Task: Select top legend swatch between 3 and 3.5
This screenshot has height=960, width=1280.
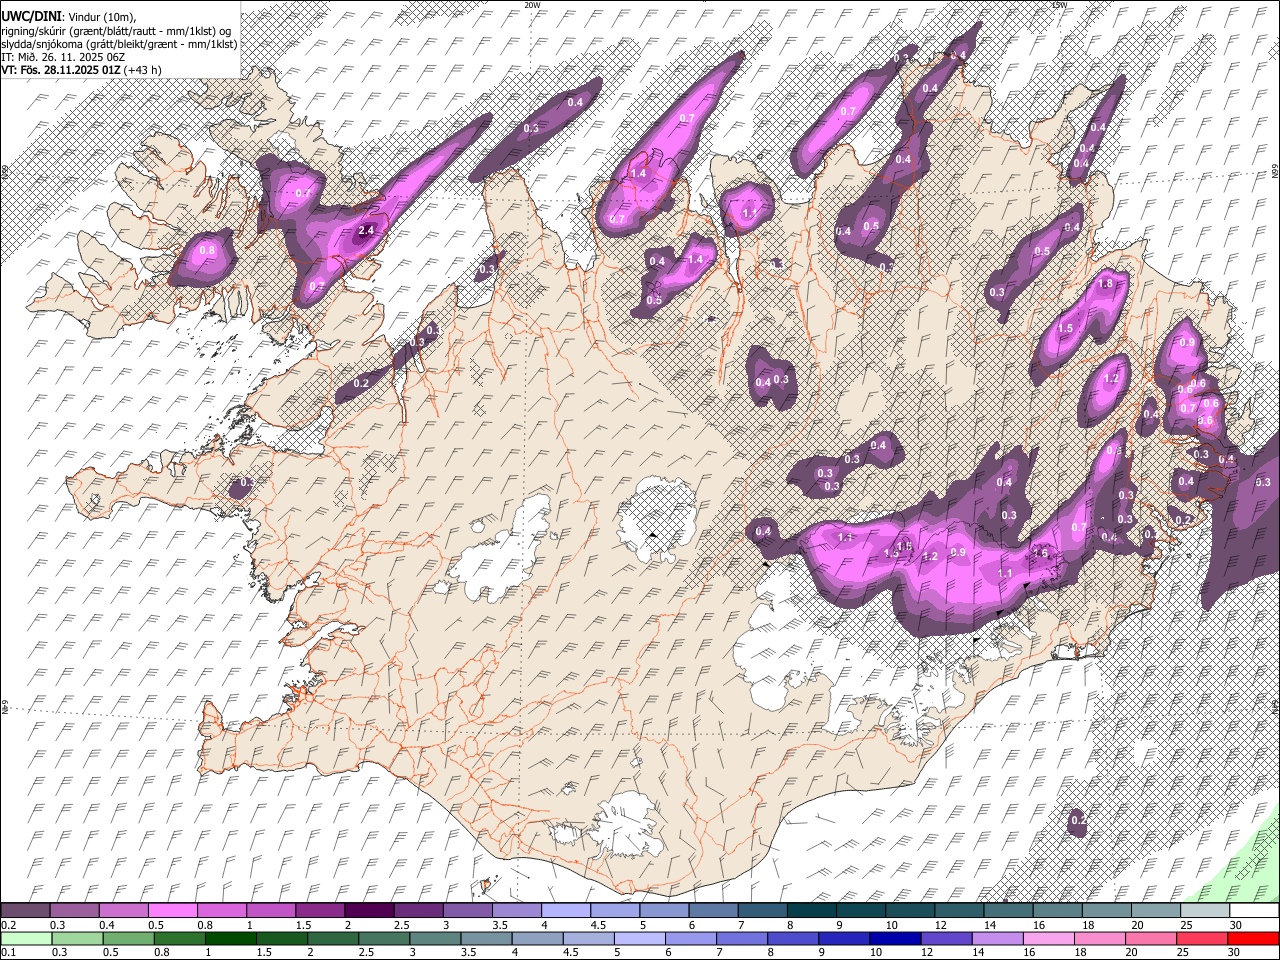Action: [468, 911]
